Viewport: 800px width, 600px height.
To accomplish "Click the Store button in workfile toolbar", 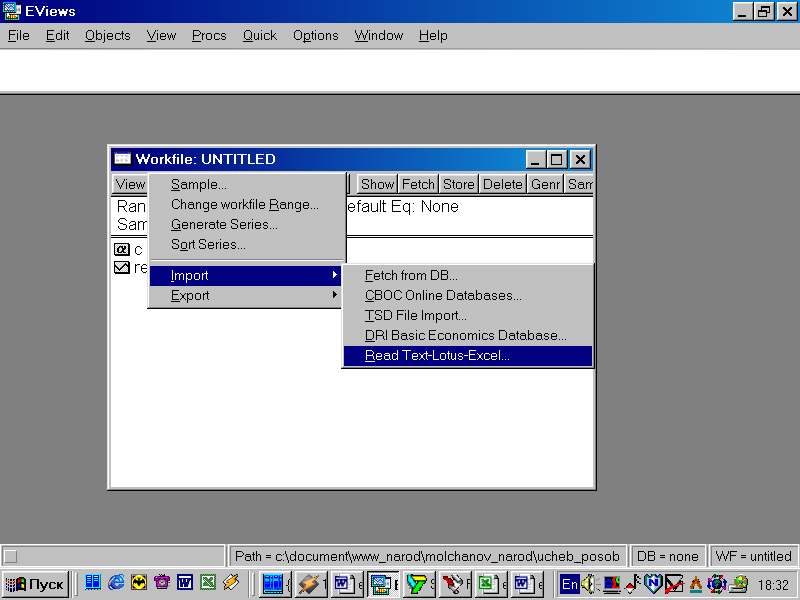I will [x=458, y=184].
